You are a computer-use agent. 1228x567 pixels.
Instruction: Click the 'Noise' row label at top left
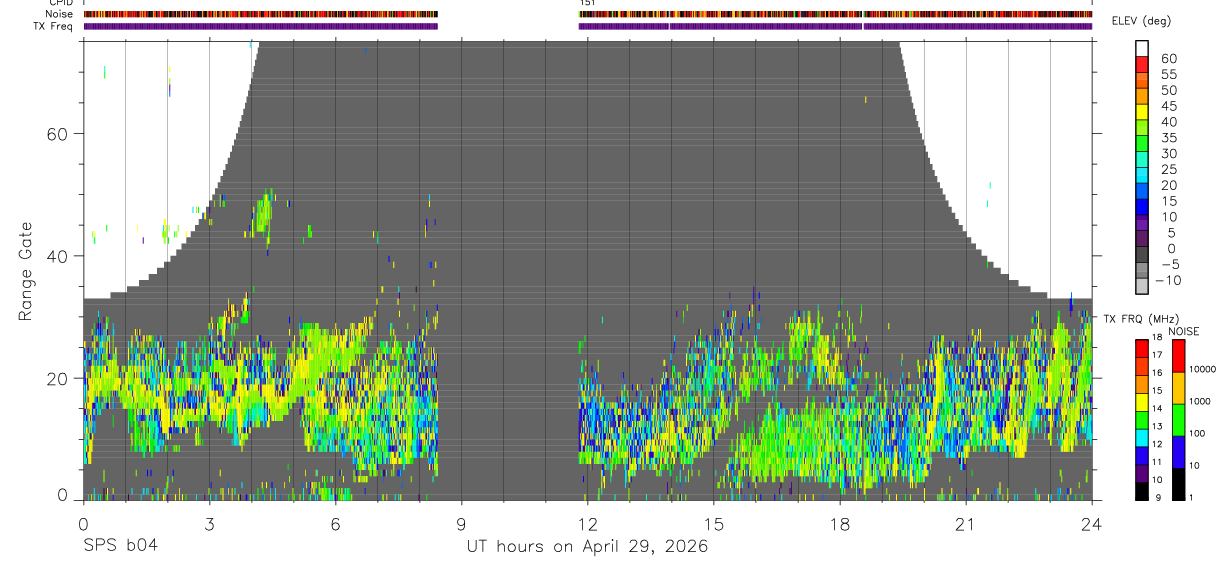[x=60, y=14]
